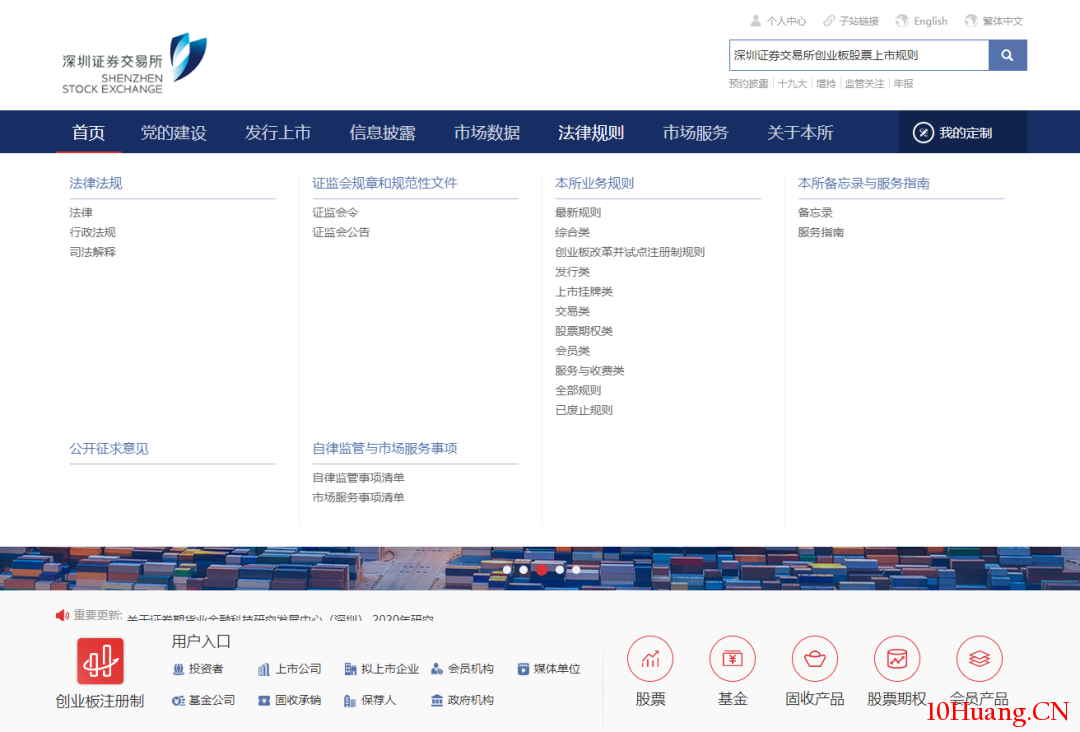
Task: Select the last carousel dot
Action: (x=575, y=569)
